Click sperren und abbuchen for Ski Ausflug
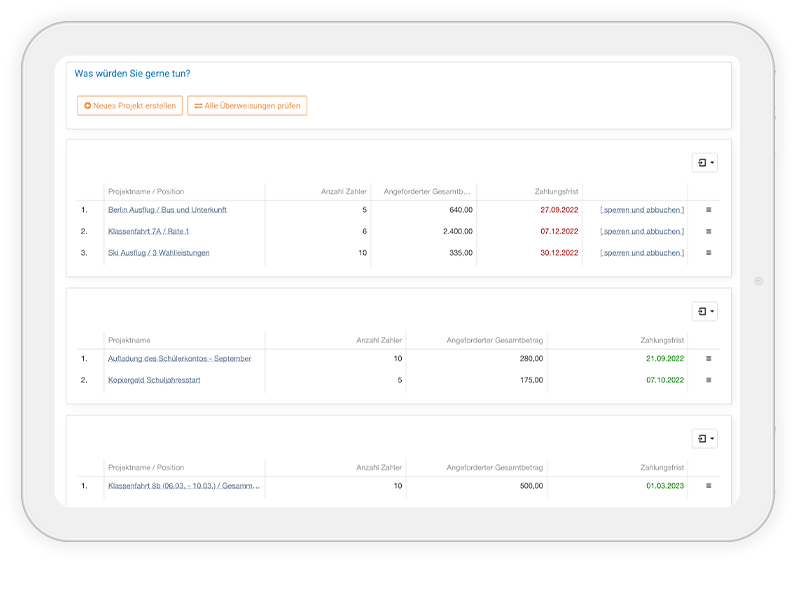The width and height of the screenshot is (800, 600). (641, 253)
